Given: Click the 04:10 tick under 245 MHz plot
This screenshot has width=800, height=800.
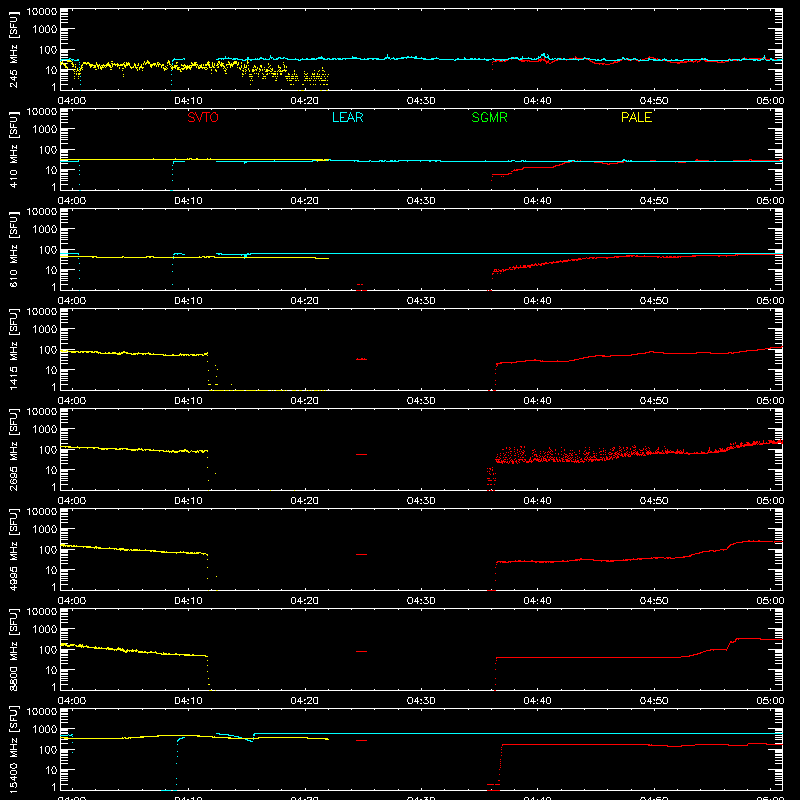Looking at the screenshot, I should pos(188,101).
